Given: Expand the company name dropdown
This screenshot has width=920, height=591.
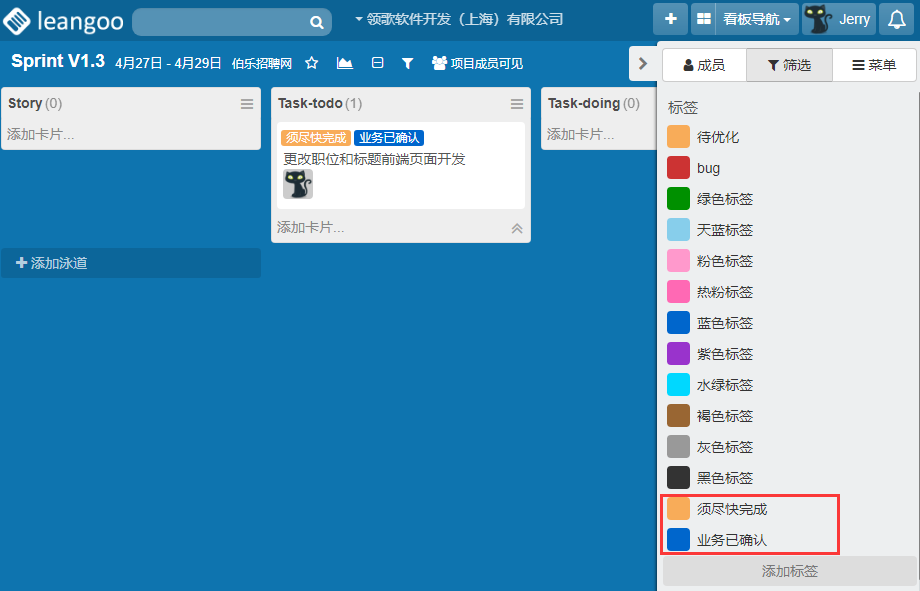Looking at the screenshot, I should coord(459,19).
